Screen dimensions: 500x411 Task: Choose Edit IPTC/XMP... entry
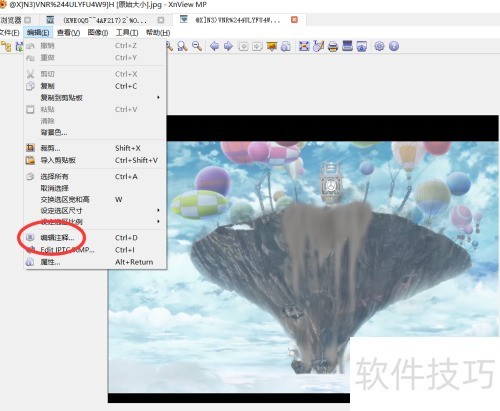click(95, 250)
